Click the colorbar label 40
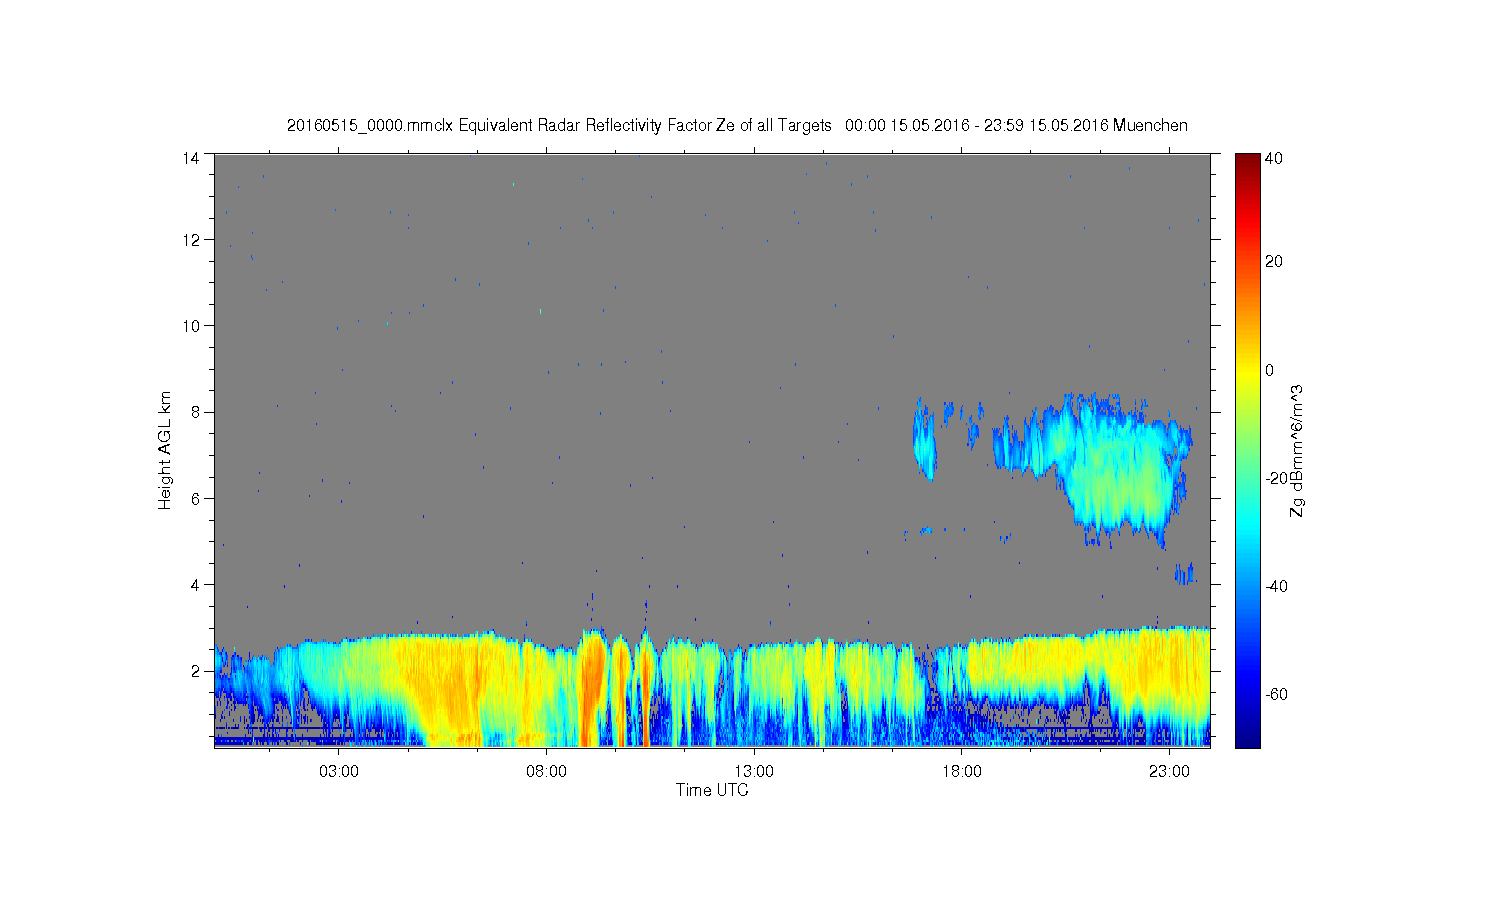The width and height of the screenshot is (1500, 900). (x=1274, y=158)
